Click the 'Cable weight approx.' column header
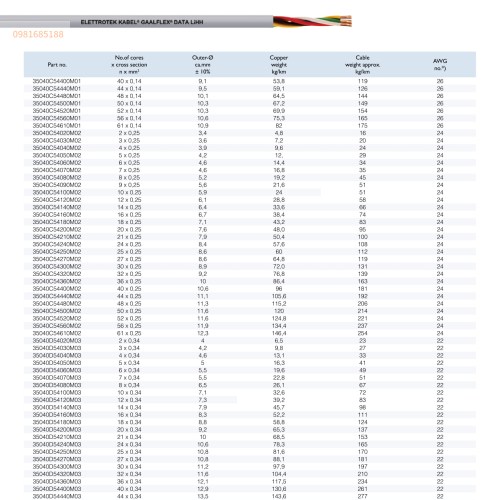The height and width of the screenshot is (500, 500). [x=362, y=65]
